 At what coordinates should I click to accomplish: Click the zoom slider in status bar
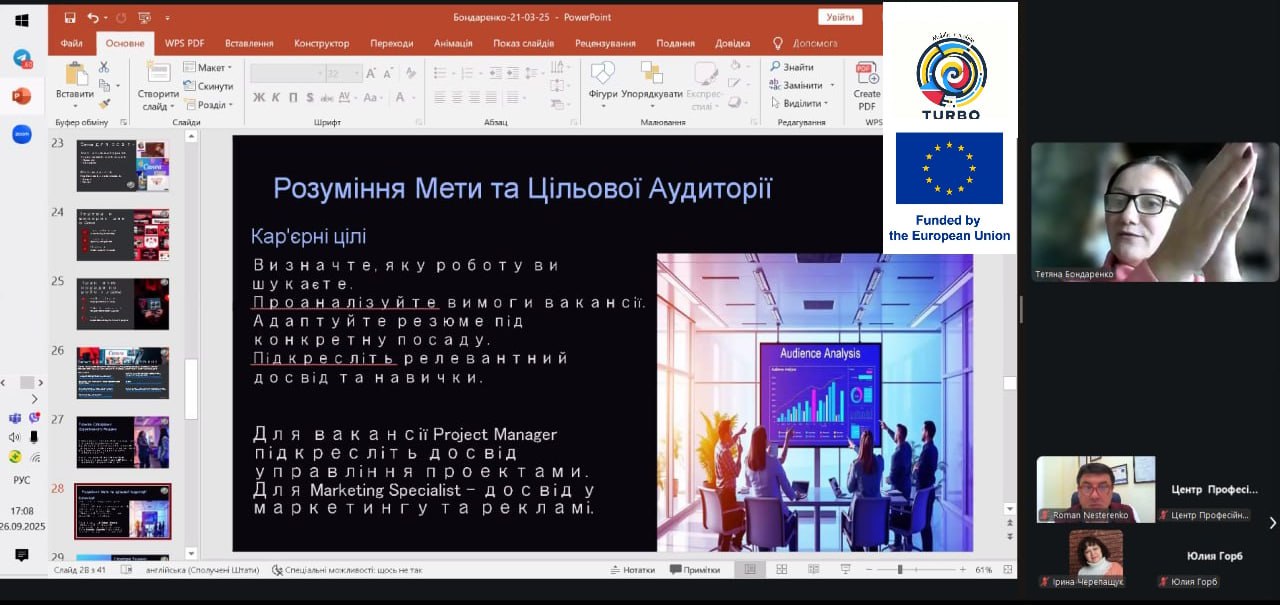click(x=900, y=570)
